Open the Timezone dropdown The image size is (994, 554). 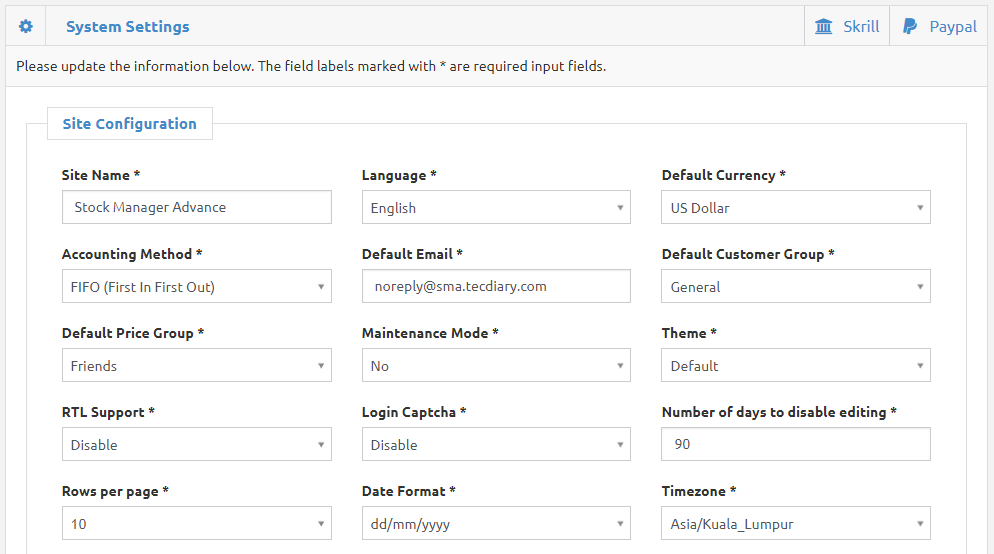coord(796,524)
